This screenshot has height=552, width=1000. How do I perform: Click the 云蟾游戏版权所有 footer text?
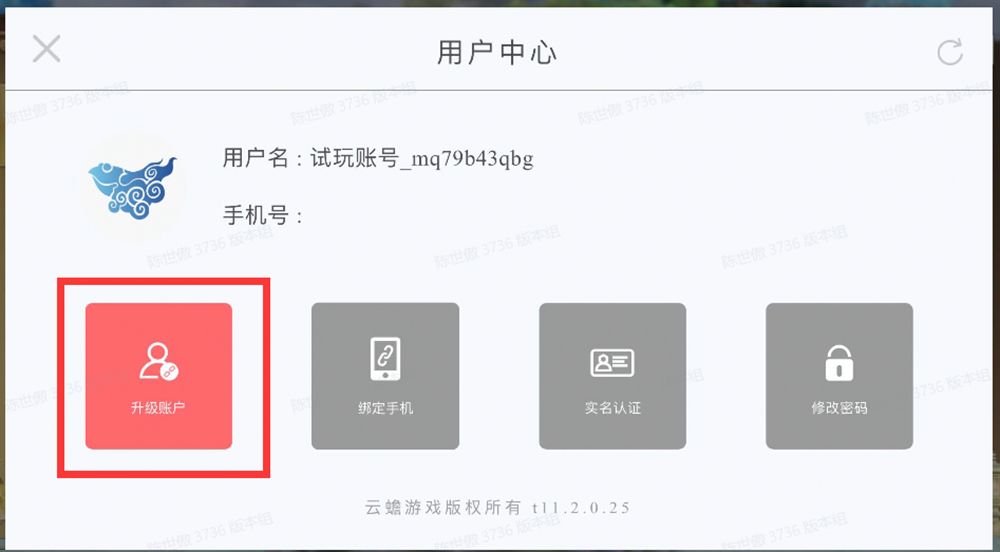coord(443,507)
